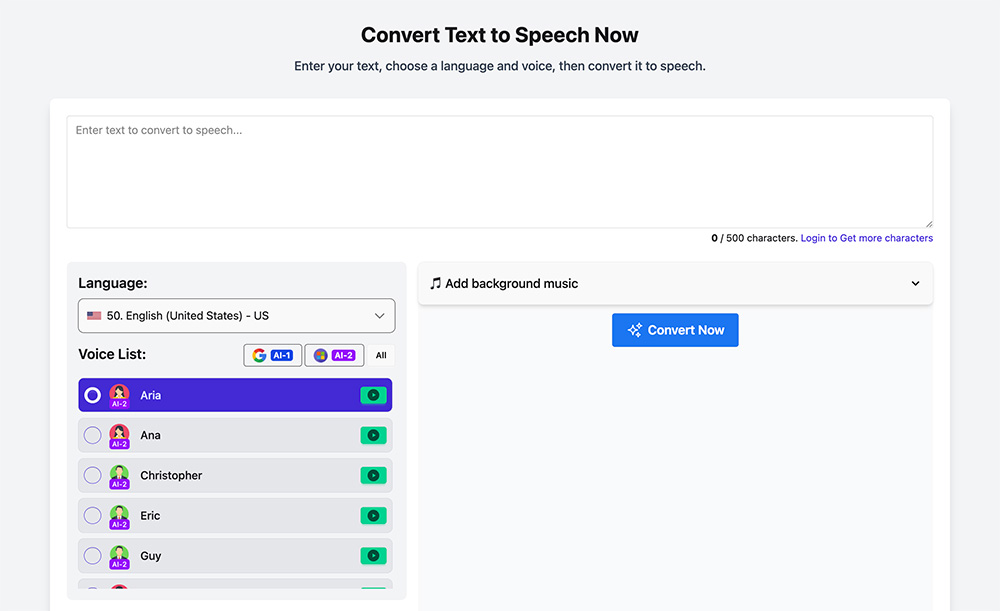Select the Ana voice radio button
The width and height of the screenshot is (1000, 611).
(x=92, y=436)
